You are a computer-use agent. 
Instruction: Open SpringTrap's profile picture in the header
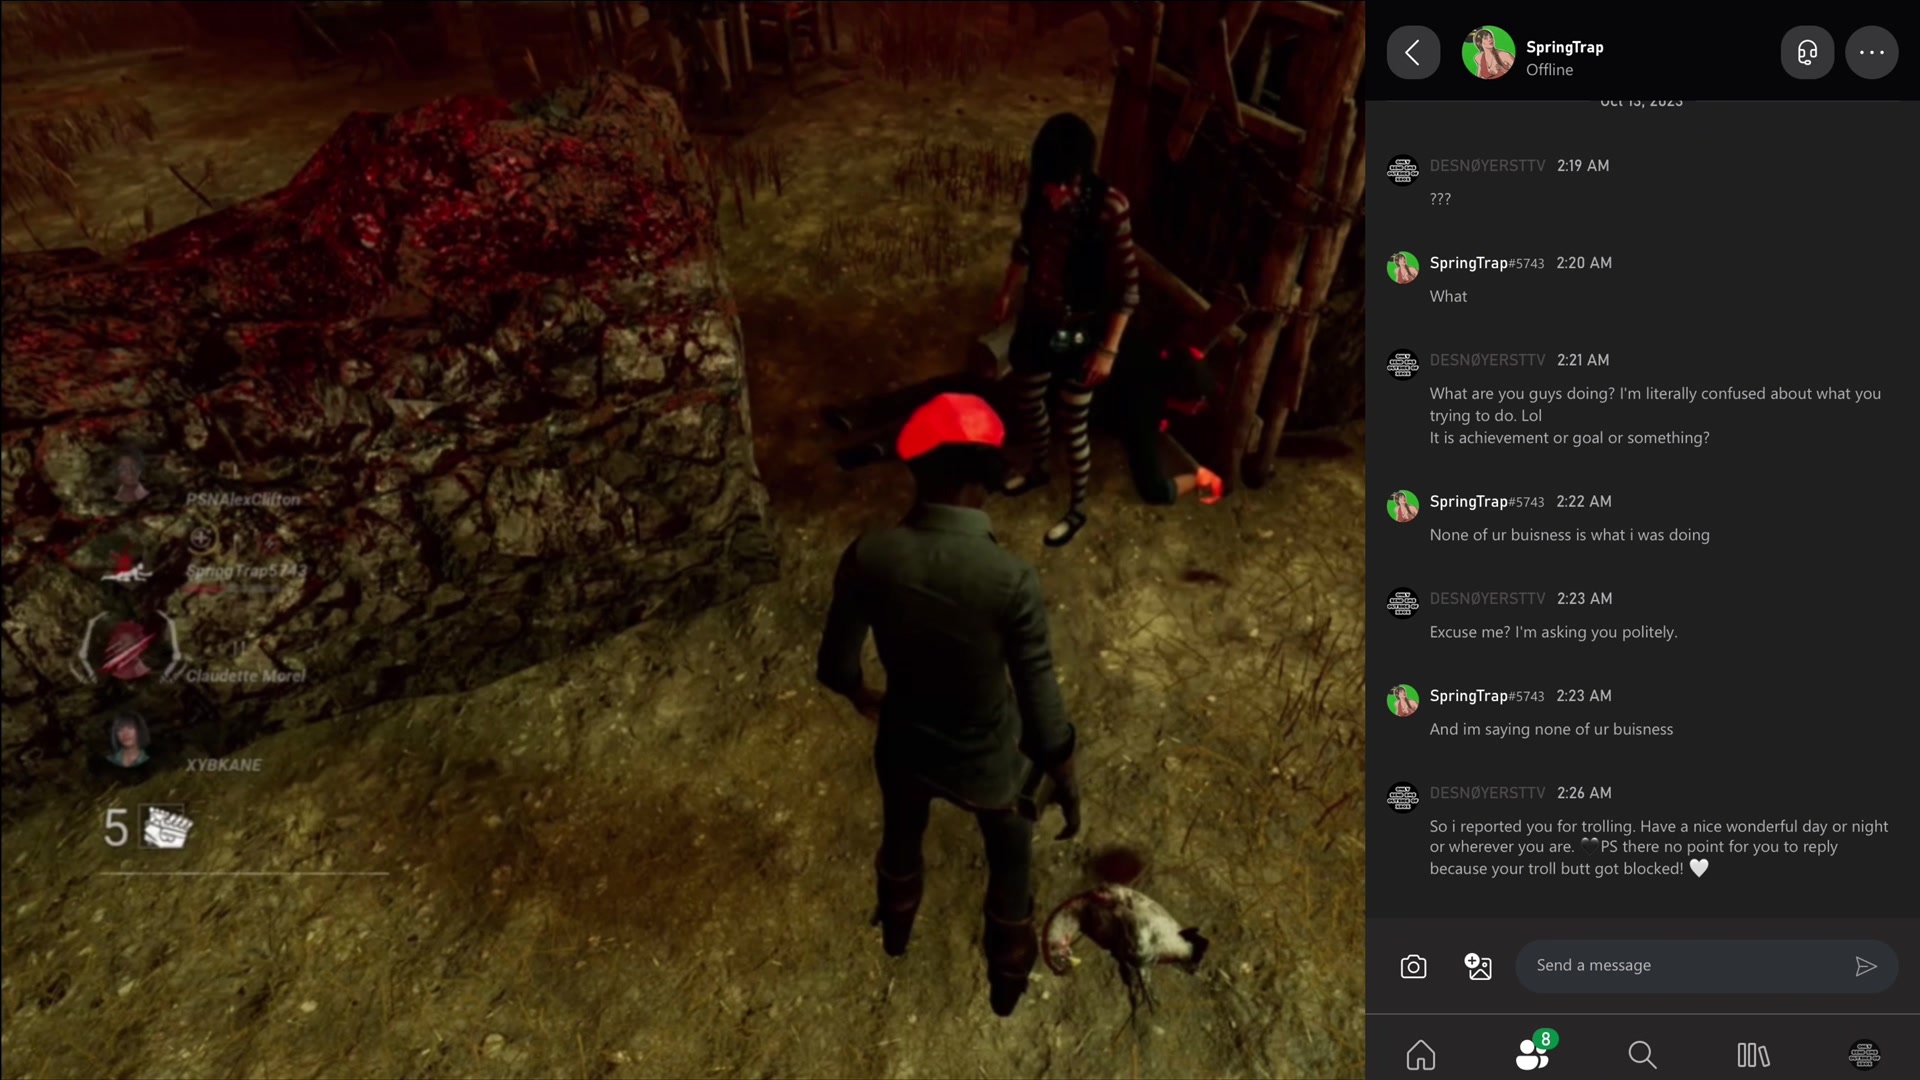coord(1488,52)
